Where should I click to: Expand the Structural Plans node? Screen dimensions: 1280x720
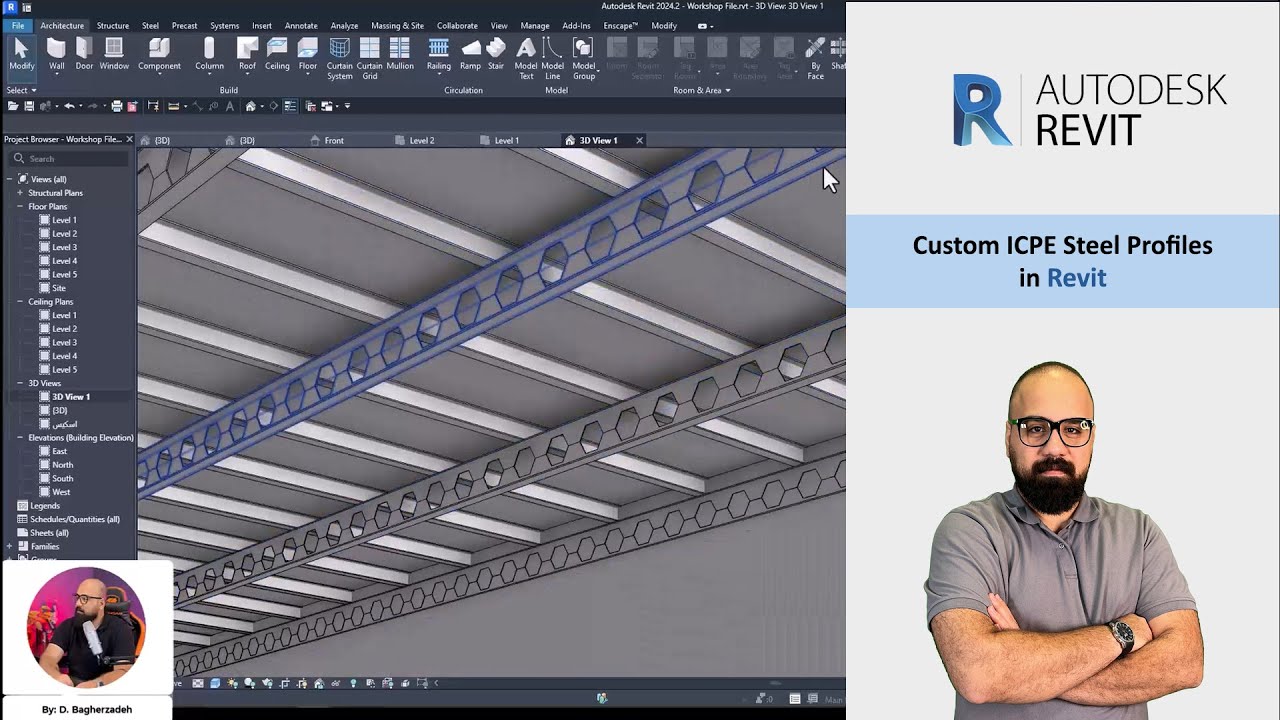coord(20,193)
